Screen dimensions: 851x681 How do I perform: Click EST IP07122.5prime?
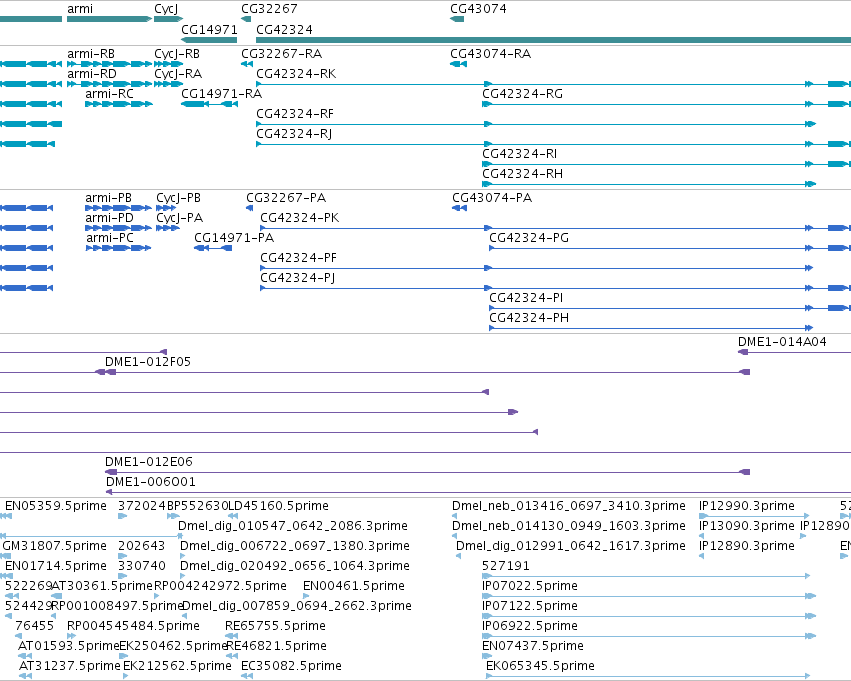[530, 607]
